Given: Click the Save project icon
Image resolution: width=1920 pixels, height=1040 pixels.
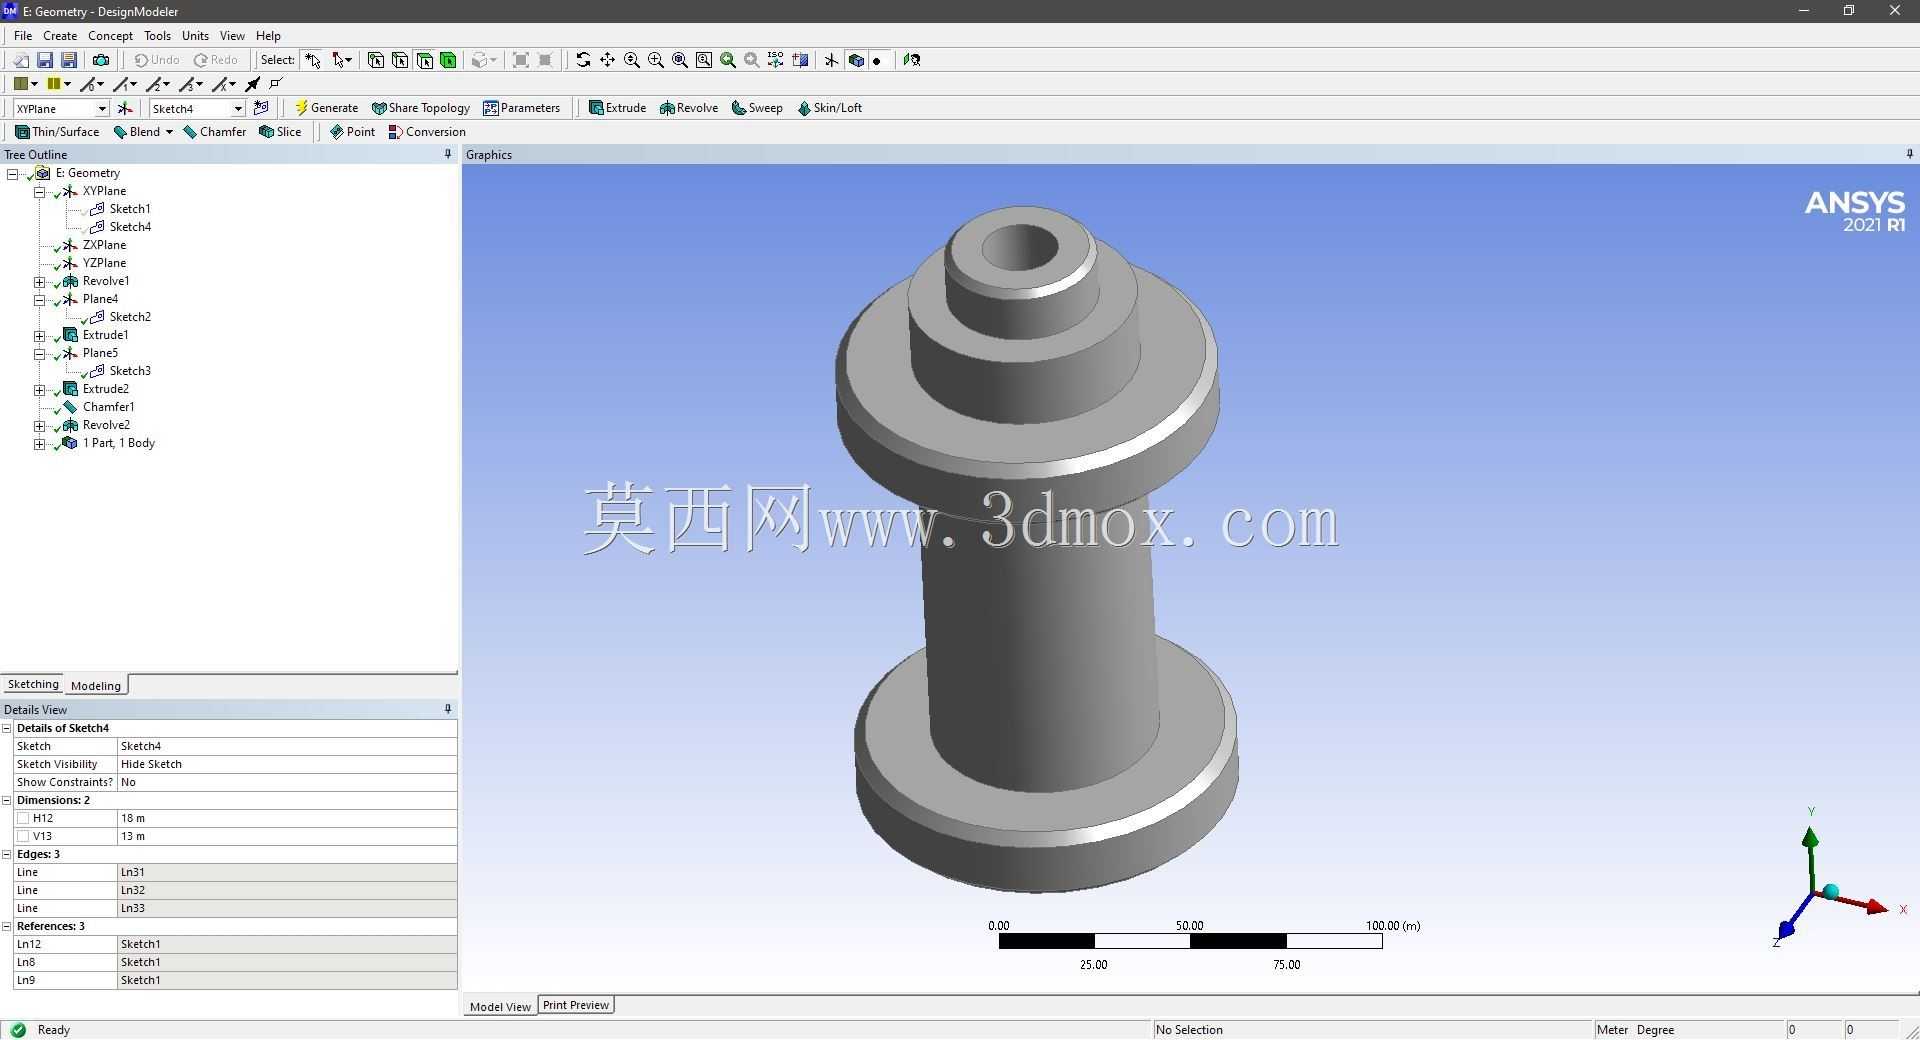Looking at the screenshot, I should pos(45,60).
